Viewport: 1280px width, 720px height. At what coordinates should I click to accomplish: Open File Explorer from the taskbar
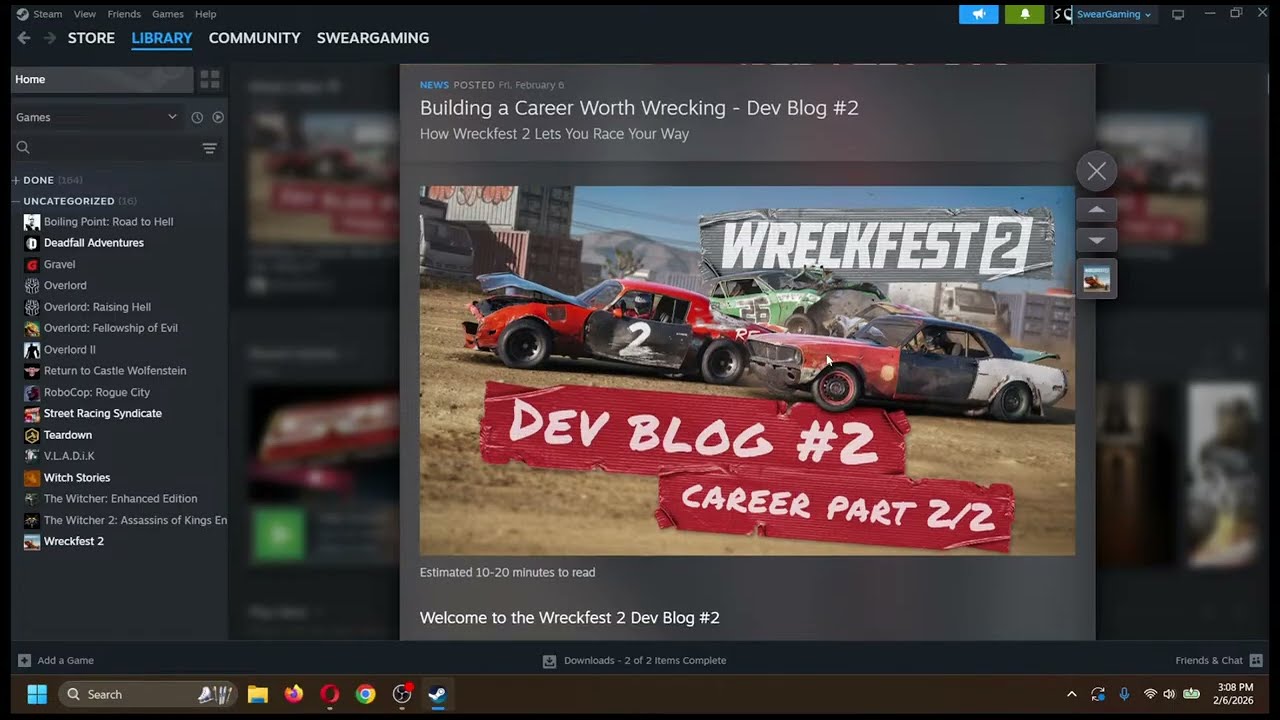(258, 694)
